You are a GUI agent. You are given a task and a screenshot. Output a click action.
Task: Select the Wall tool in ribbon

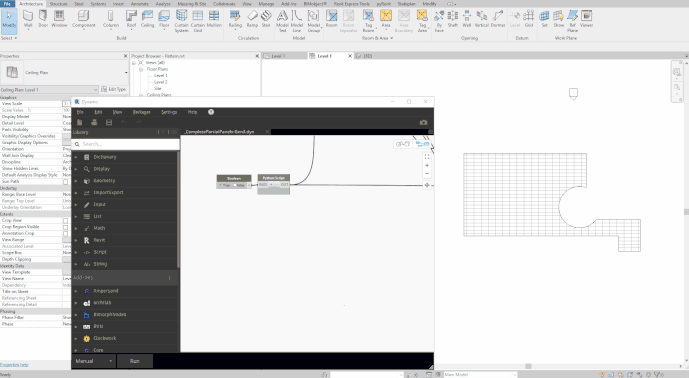tap(28, 19)
